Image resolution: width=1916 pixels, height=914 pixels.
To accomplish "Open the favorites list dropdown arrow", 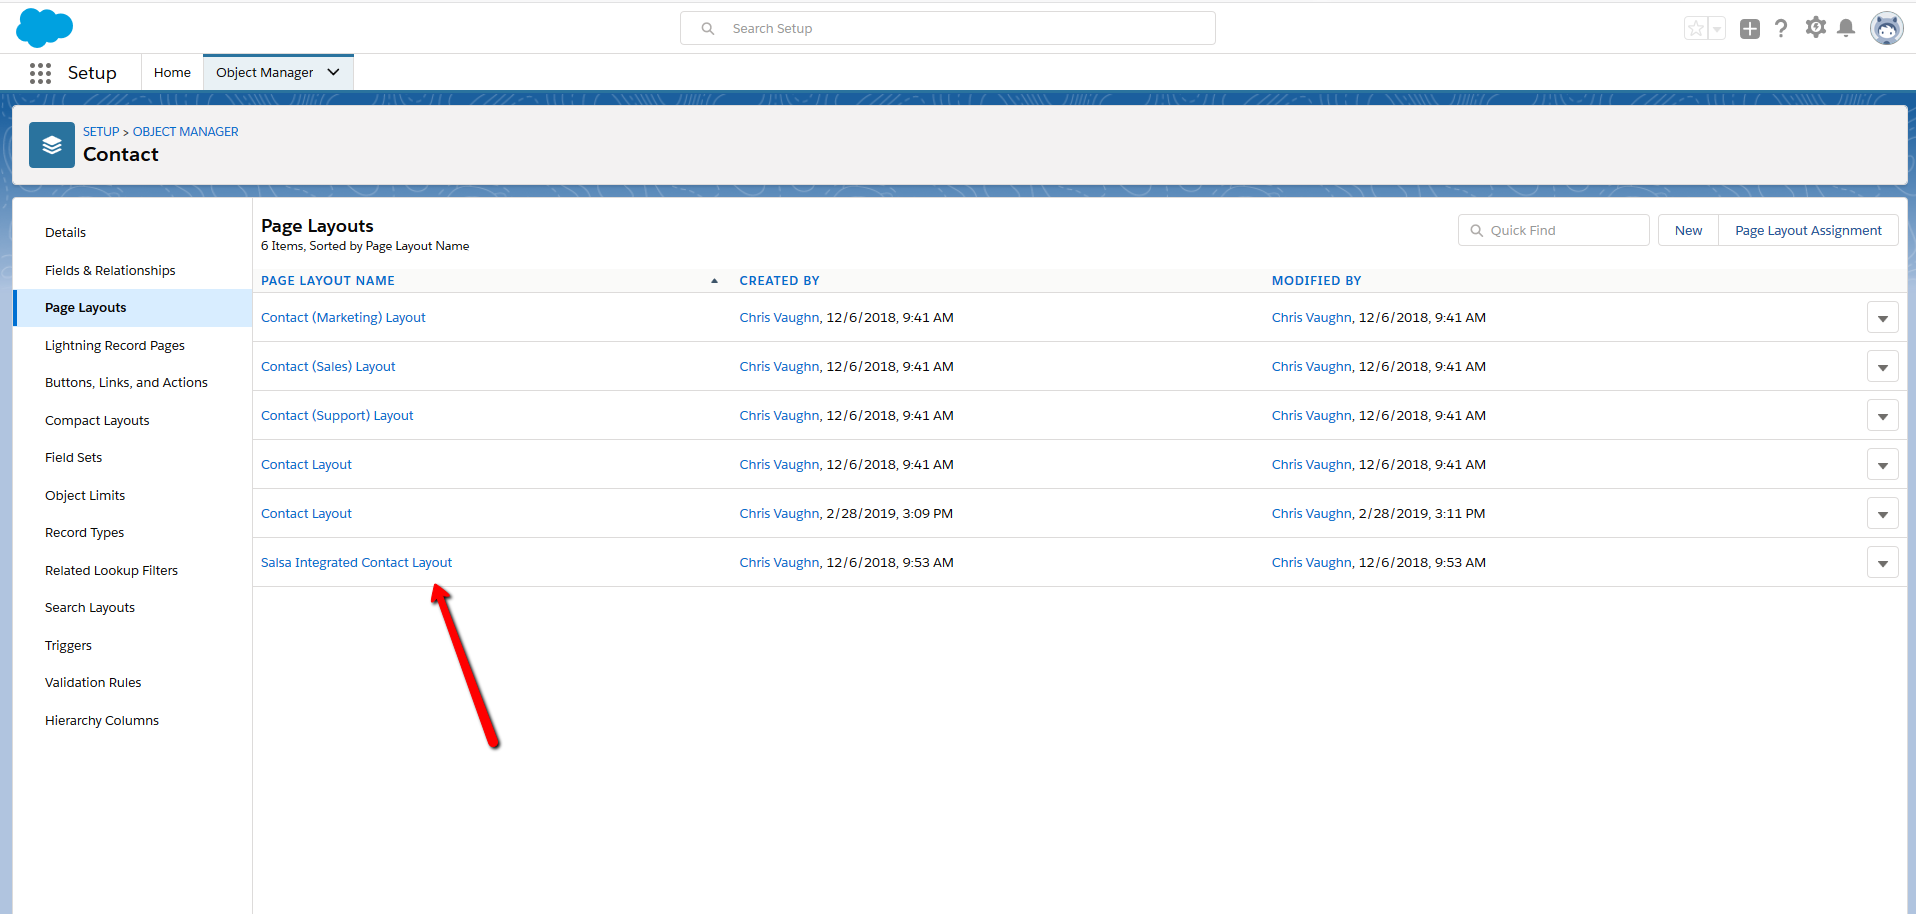I will 1716,28.
